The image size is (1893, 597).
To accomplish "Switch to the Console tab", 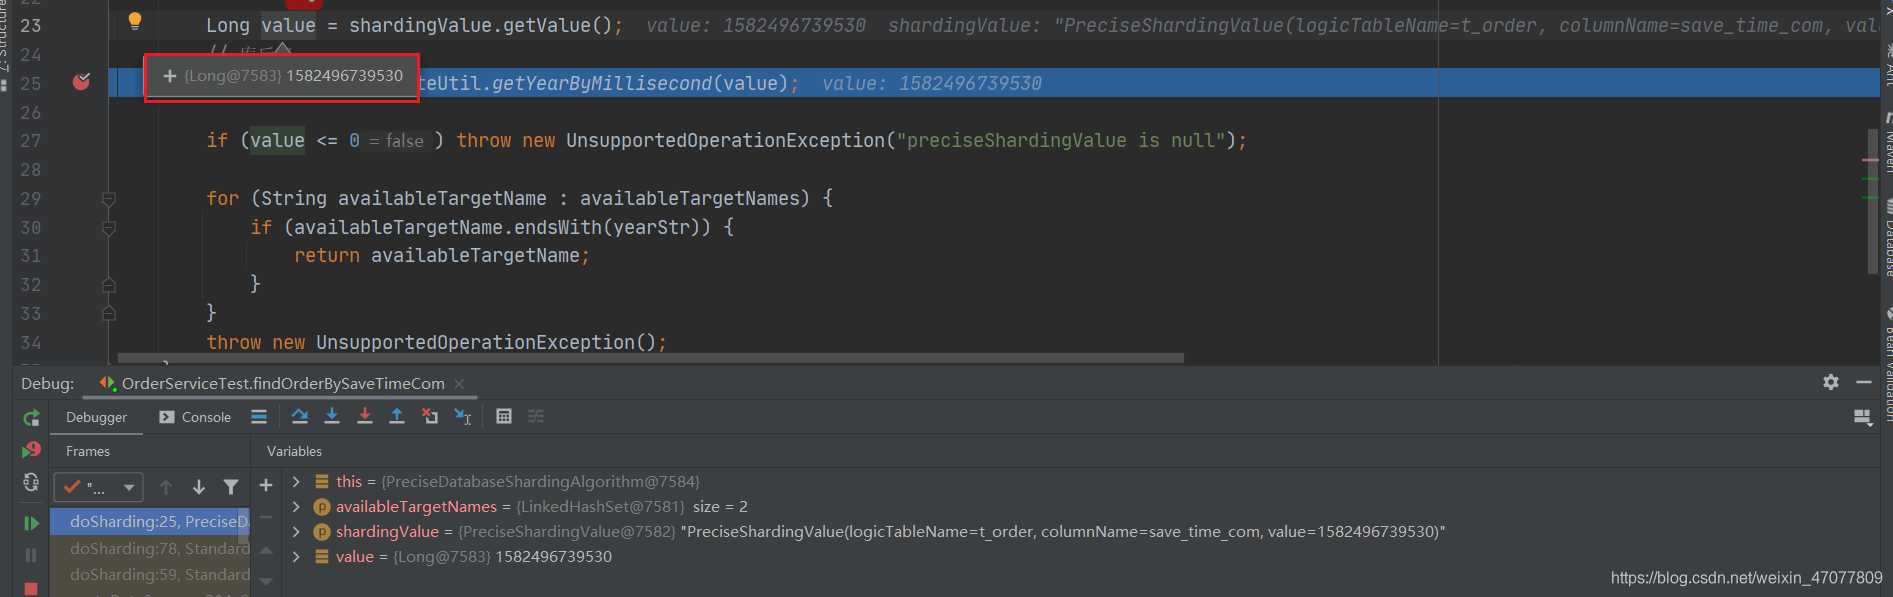I will click(195, 418).
